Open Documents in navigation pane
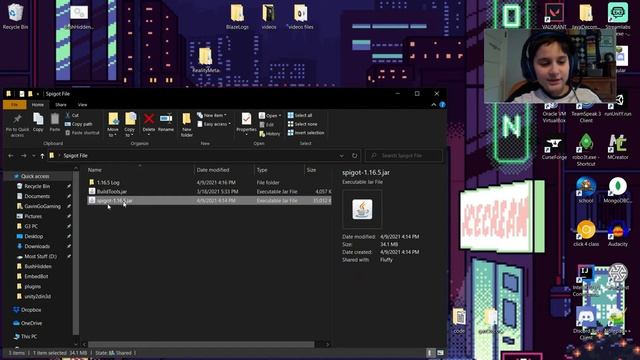640x360 pixels. pyautogui.click(x=37, y=196)
